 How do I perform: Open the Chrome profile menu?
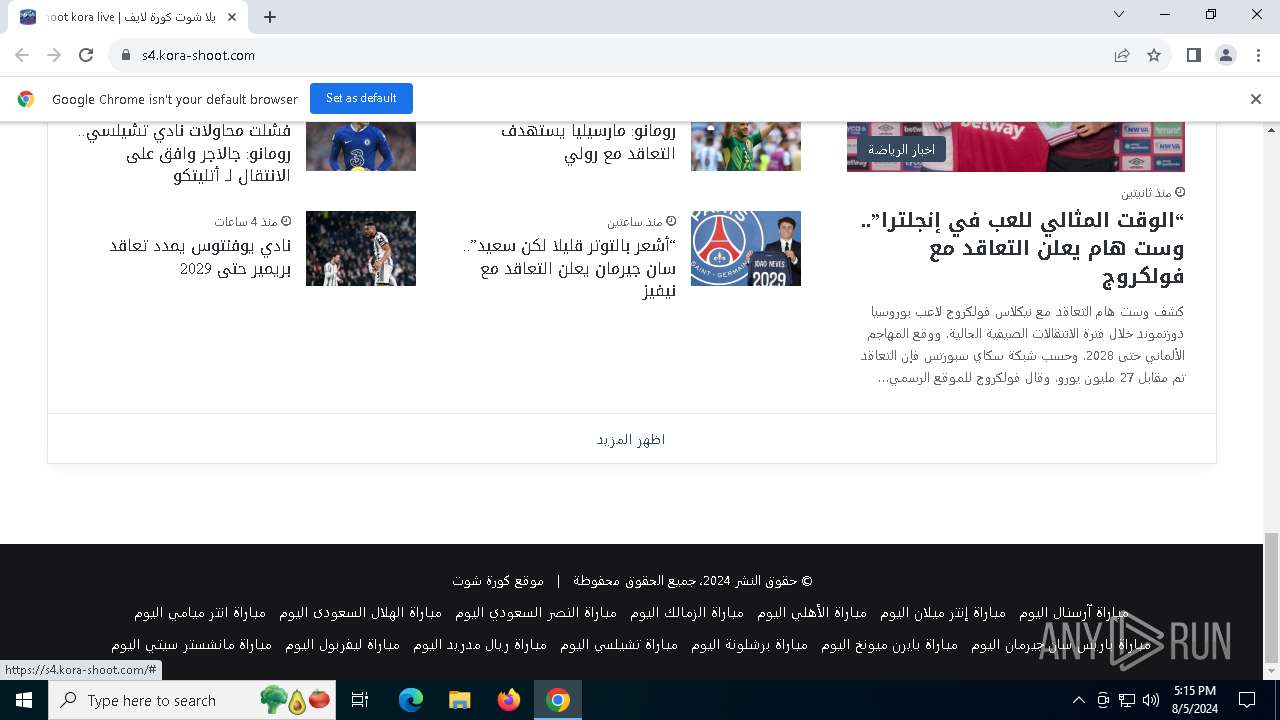pyautogui.click(x=1226, y=56)
